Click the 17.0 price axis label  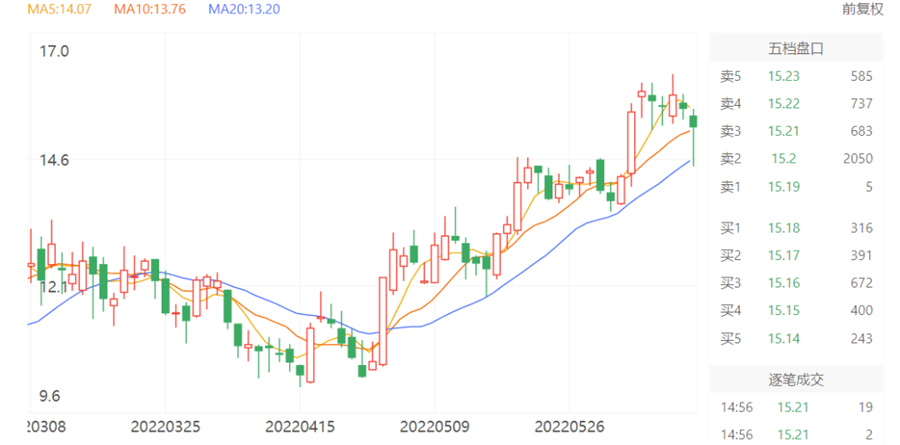coord(53,51)
